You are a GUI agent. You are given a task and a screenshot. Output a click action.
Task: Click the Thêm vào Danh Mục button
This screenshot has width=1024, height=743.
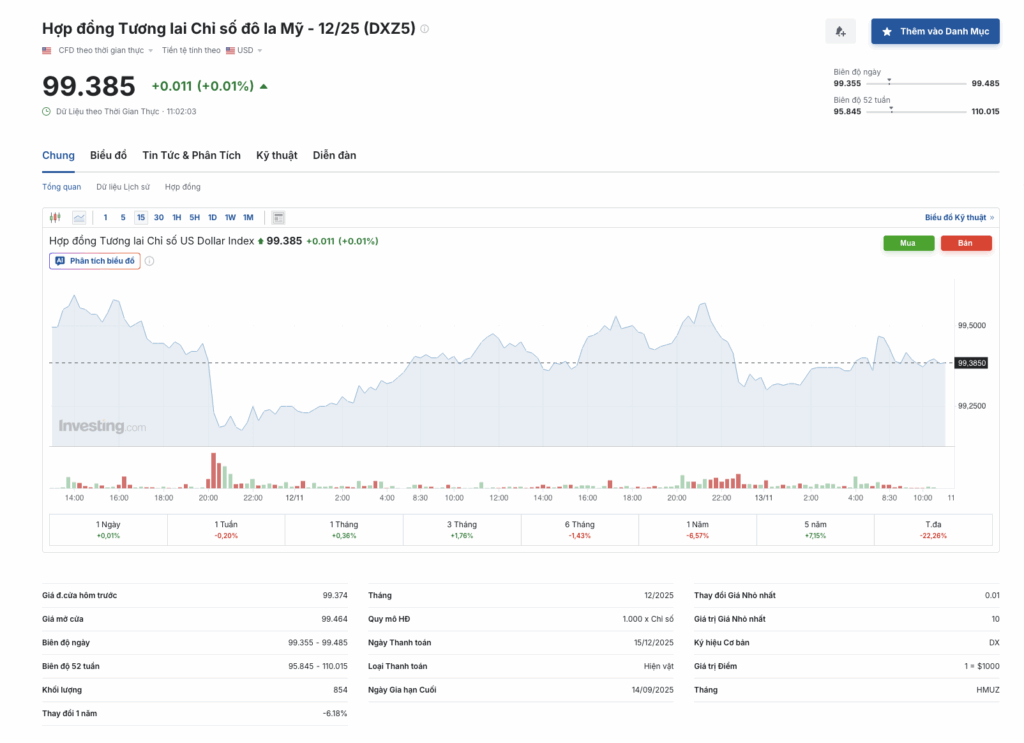tap(934, 32)
